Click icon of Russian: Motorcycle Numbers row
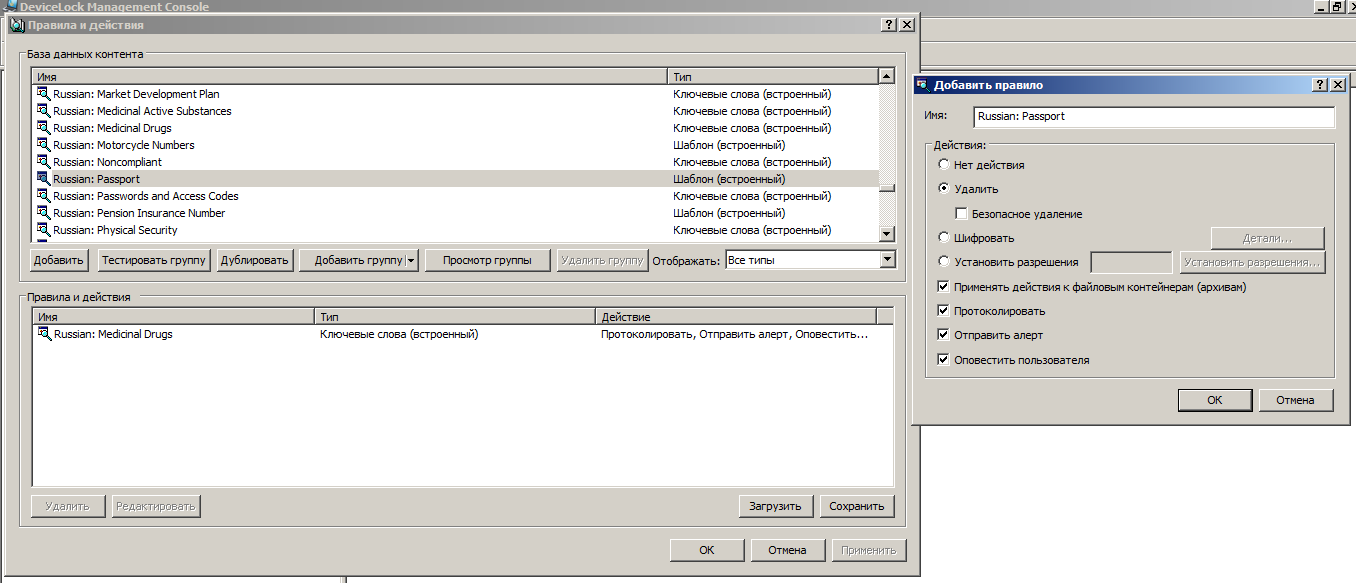 (43, 145)
